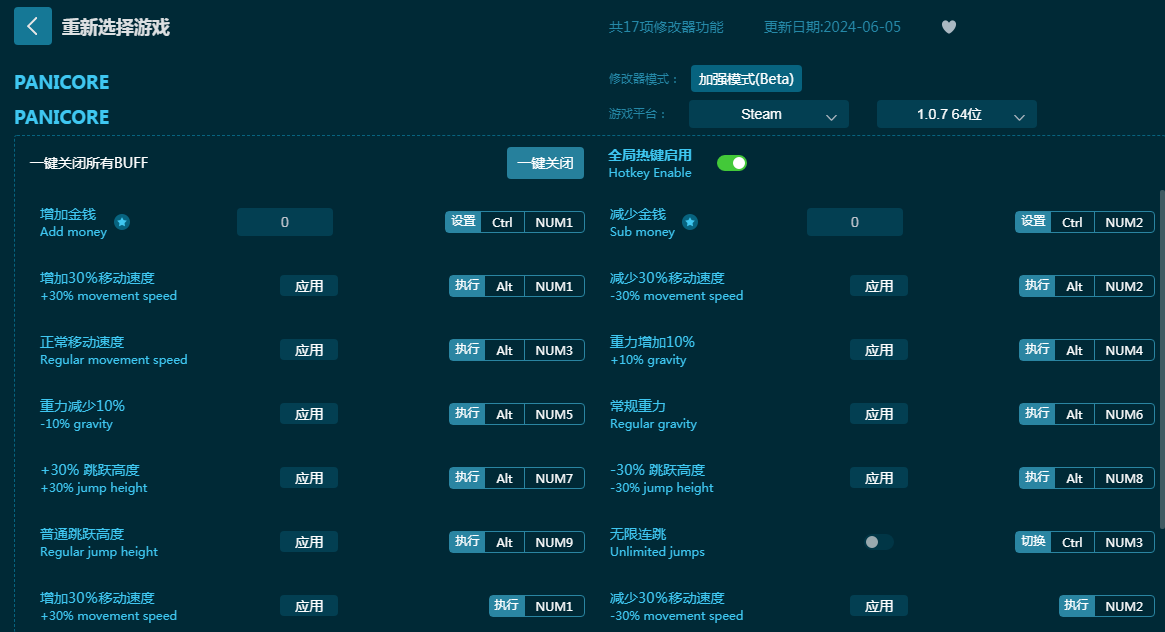Click NUM4 key for +10% gravity

tap(1124, 350)
